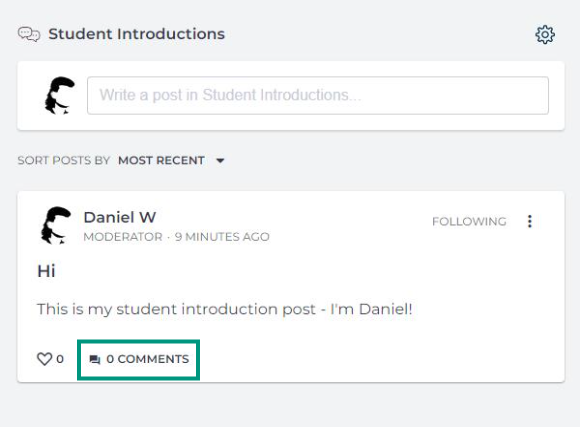
Task: Open the 'MOST RECENT' sort dropdown
Action: point(161,160)
